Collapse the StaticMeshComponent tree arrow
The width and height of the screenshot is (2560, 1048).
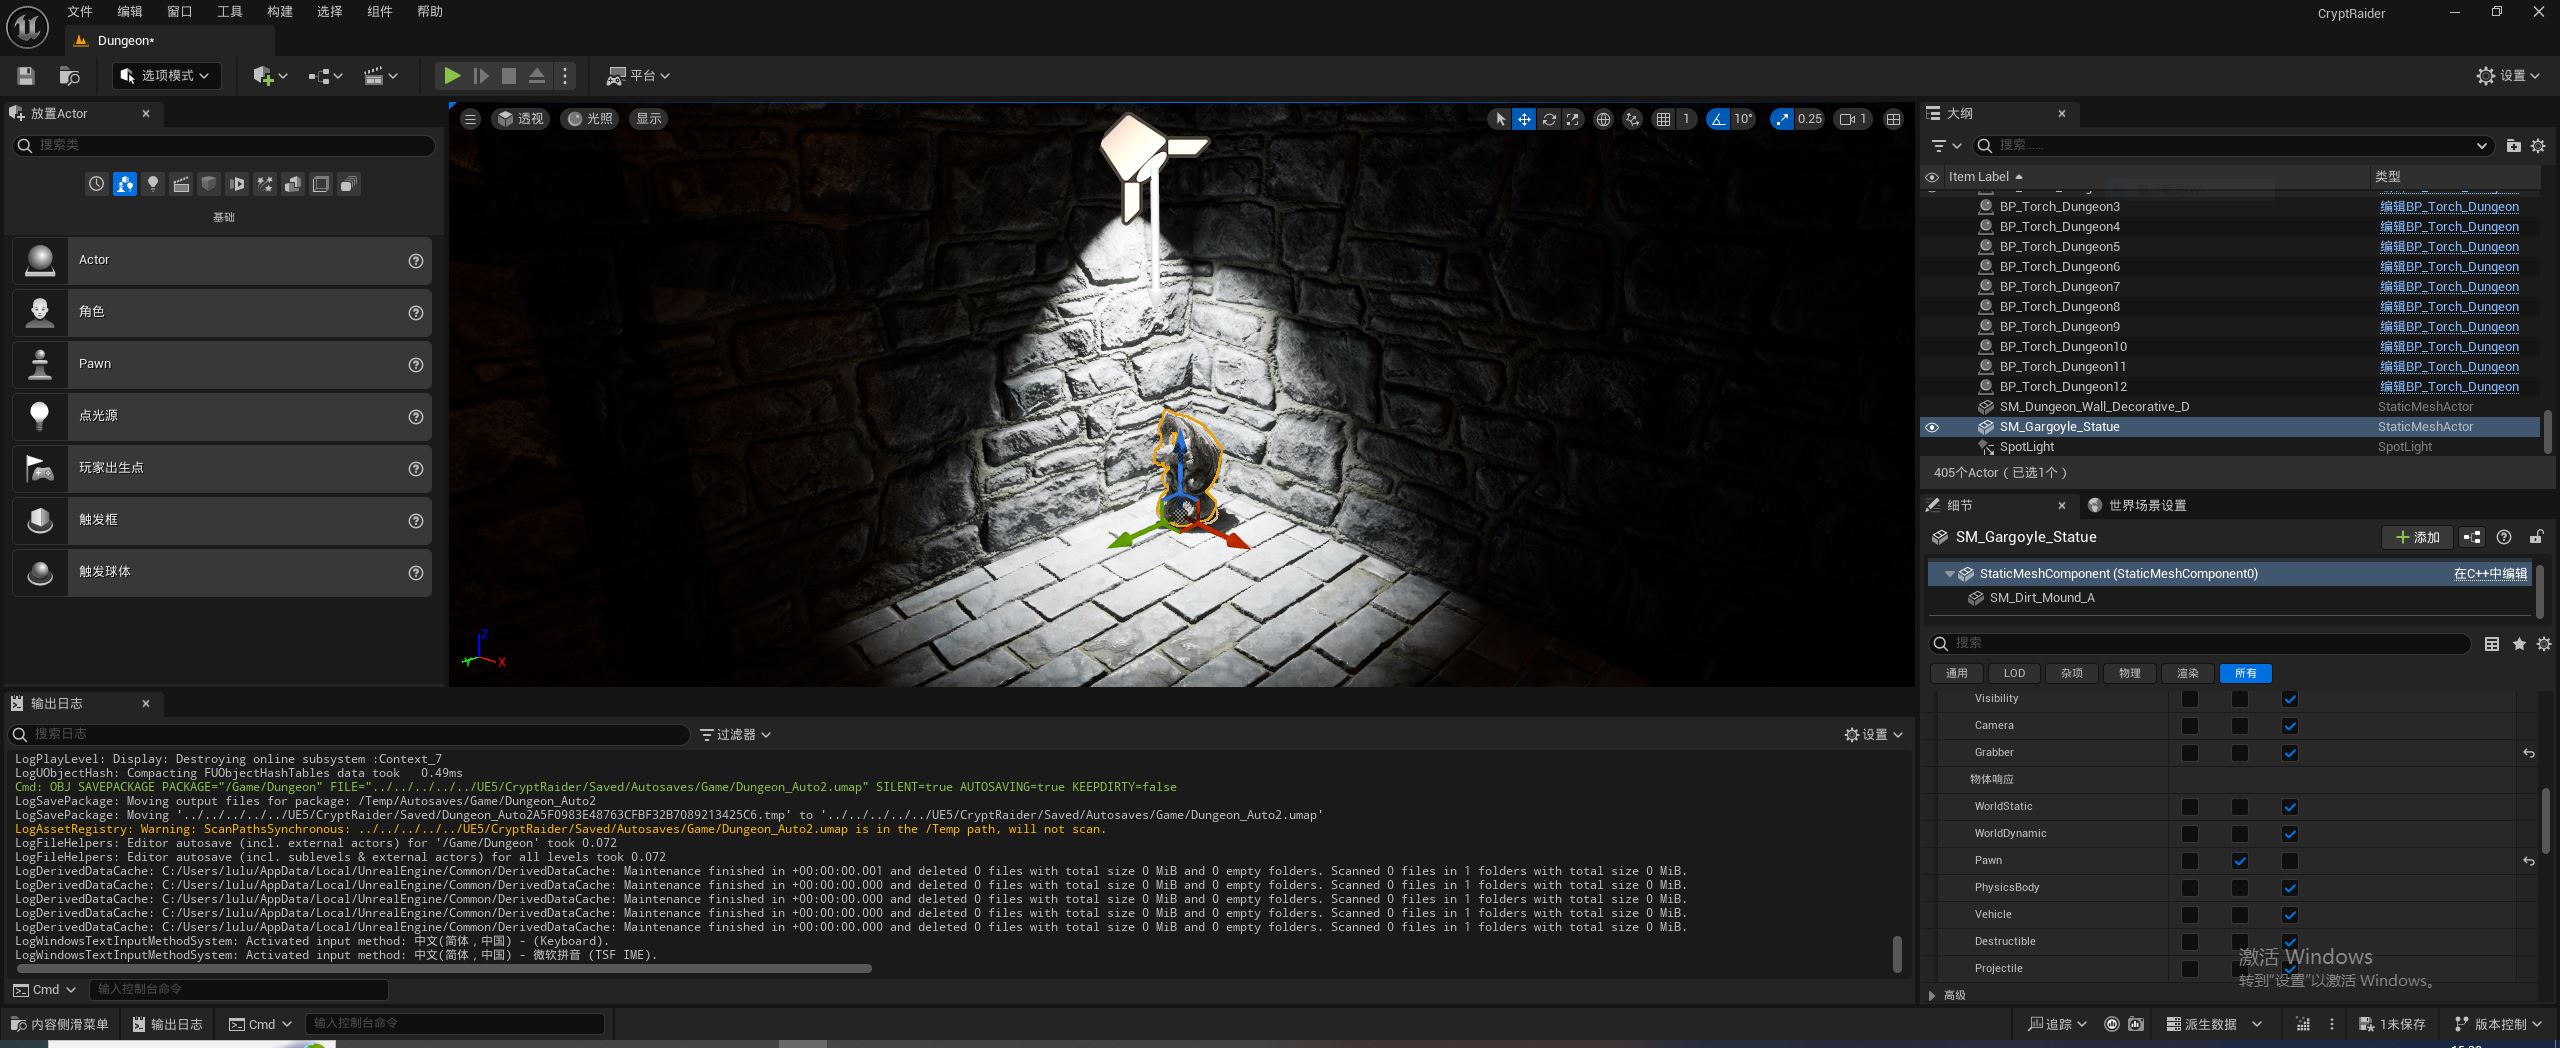click(x=1950, y=574)
